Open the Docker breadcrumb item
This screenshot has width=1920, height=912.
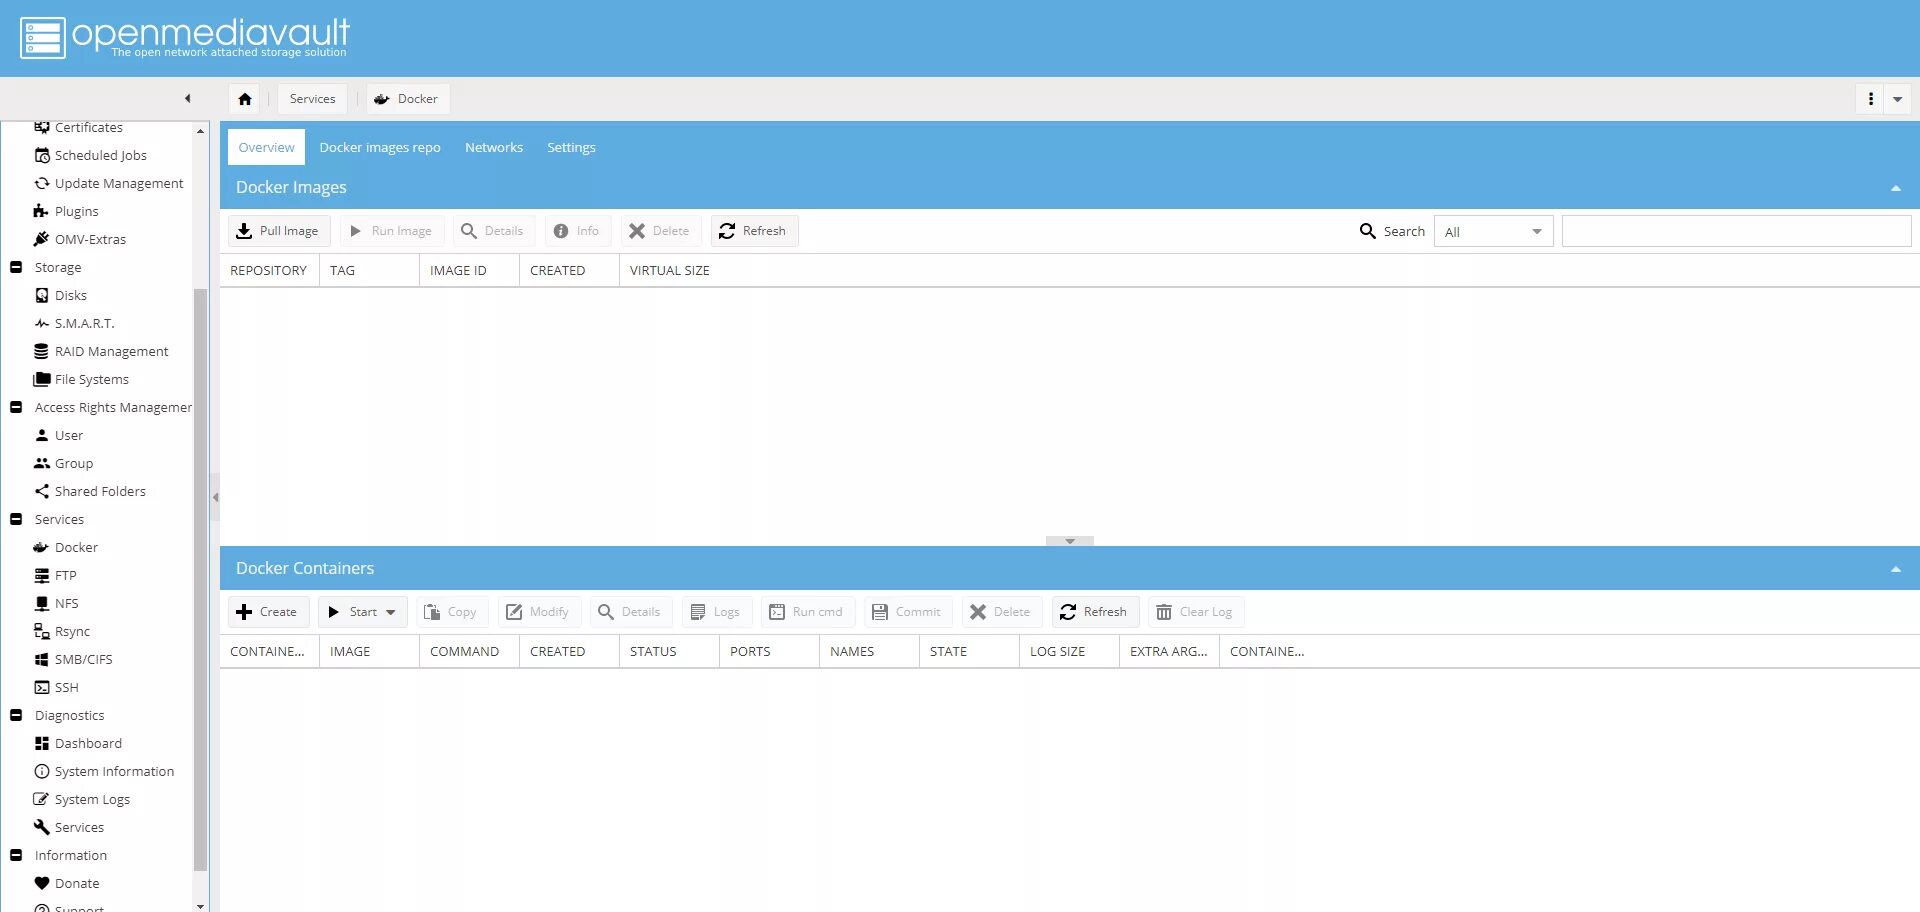[x=408, y=99]
